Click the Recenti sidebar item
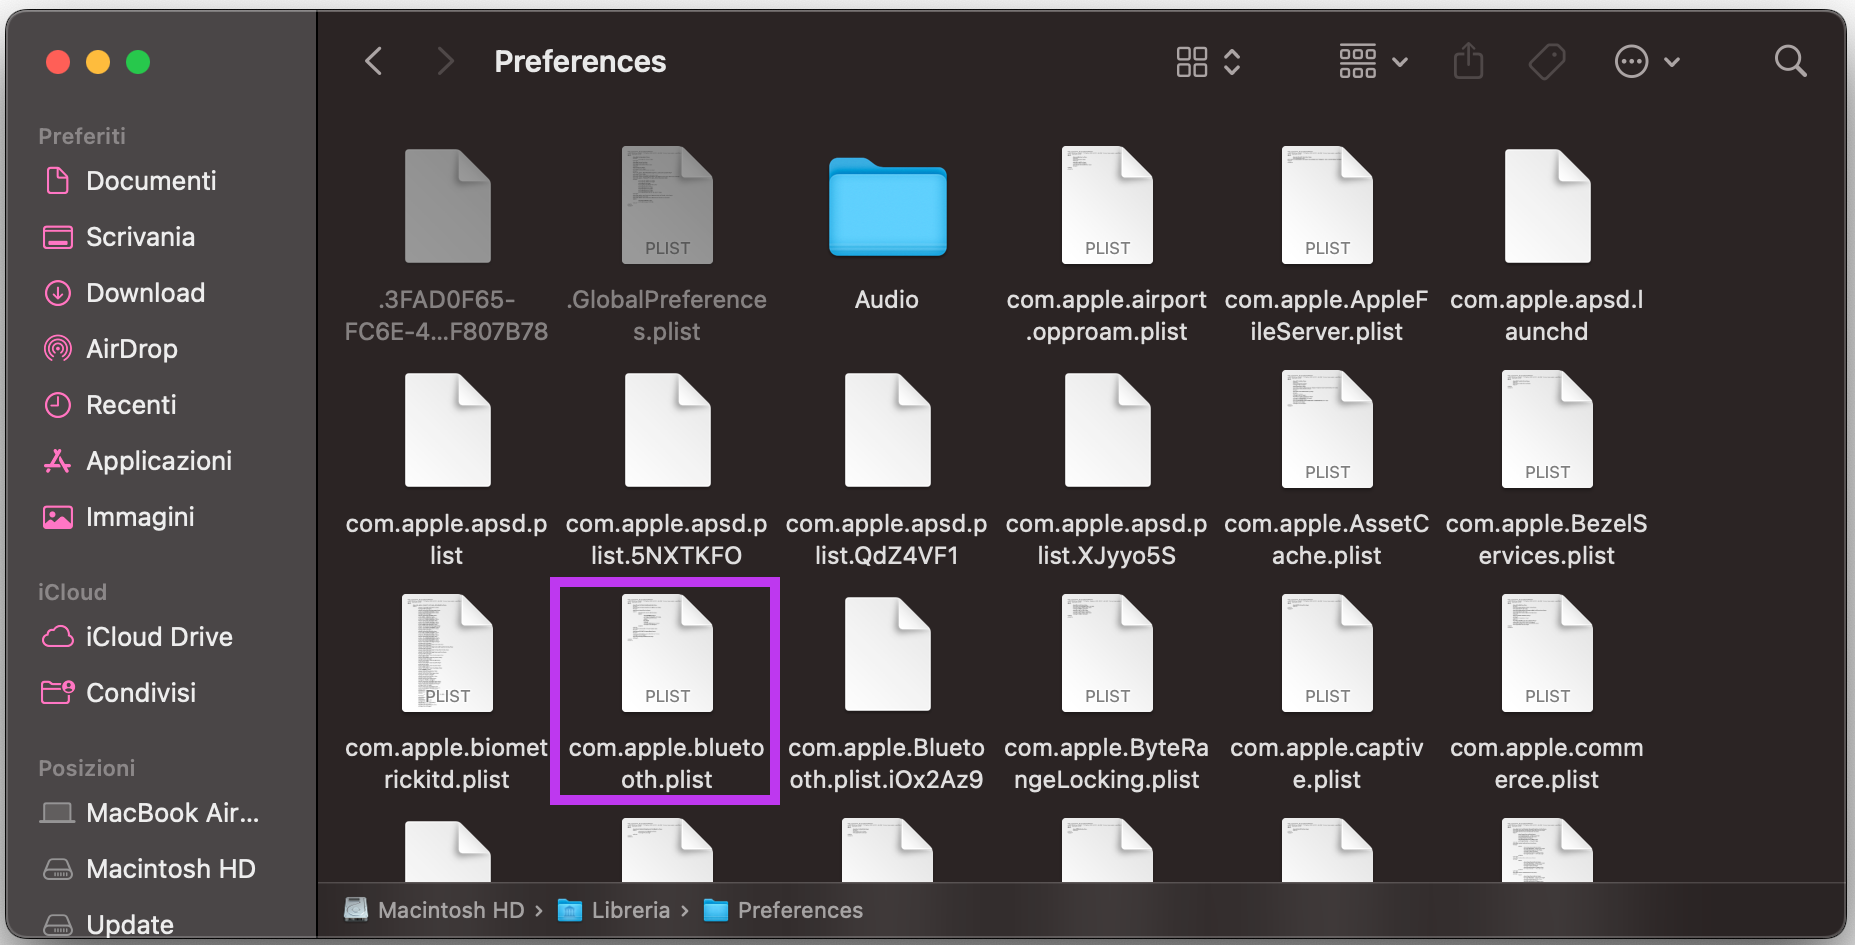The width and height of the screenshot is (1855, 945). (133, 405)
